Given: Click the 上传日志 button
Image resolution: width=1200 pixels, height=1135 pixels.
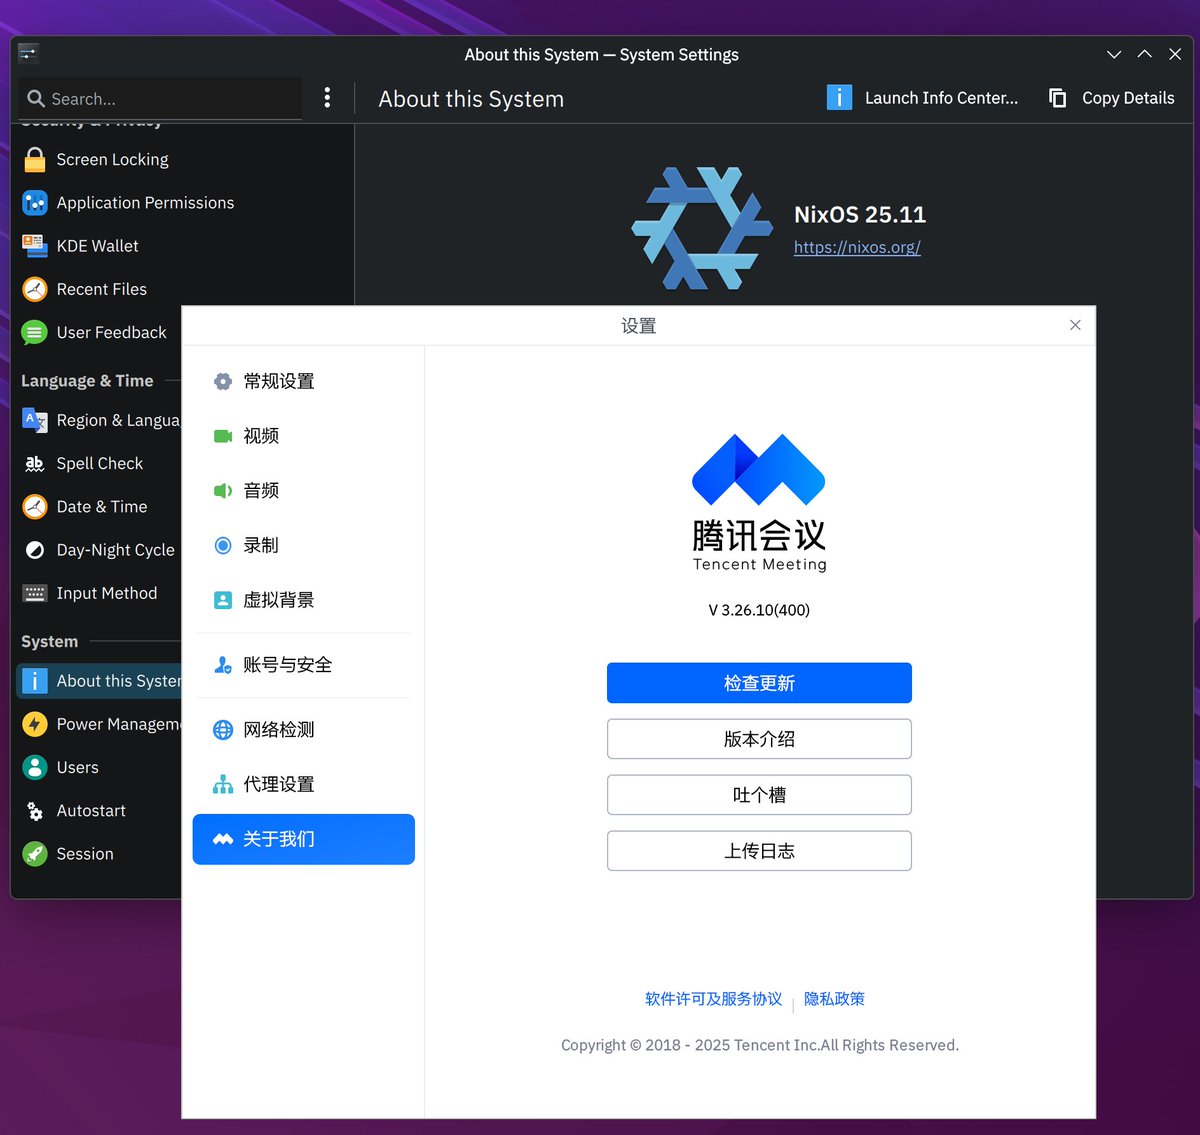Looking at the screenshot, I should (x=759, y=851).
